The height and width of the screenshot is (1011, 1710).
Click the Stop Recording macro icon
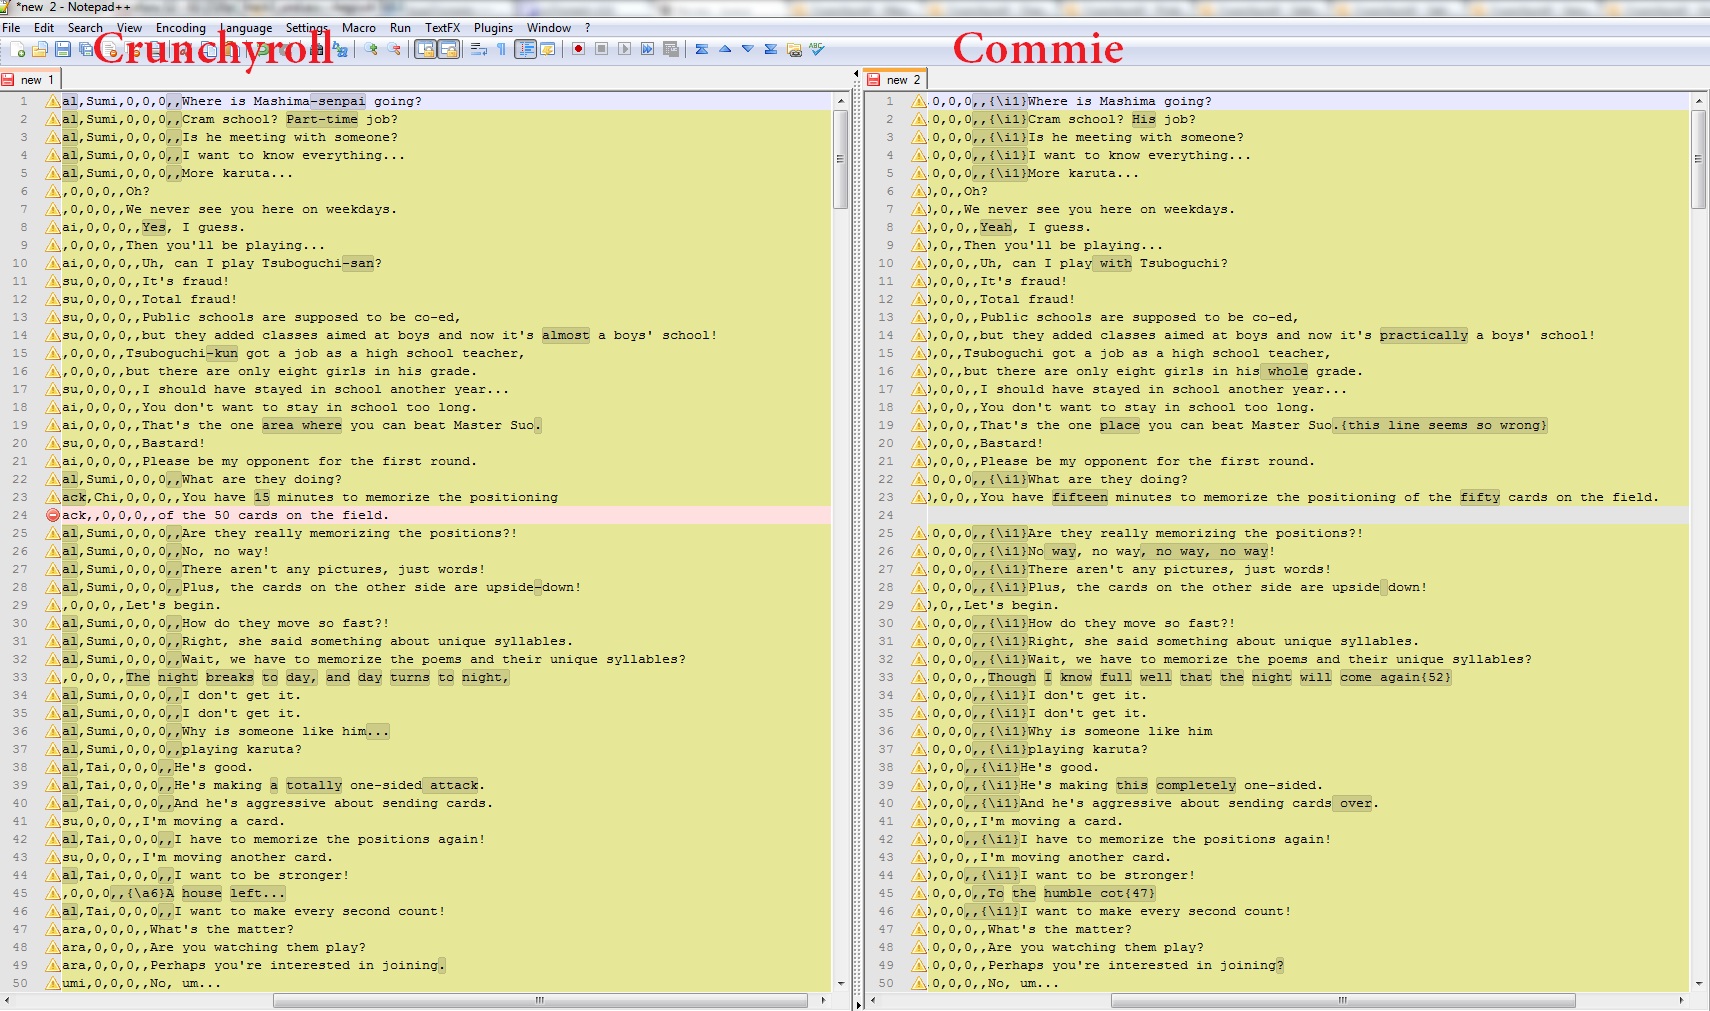coord(601,49)
